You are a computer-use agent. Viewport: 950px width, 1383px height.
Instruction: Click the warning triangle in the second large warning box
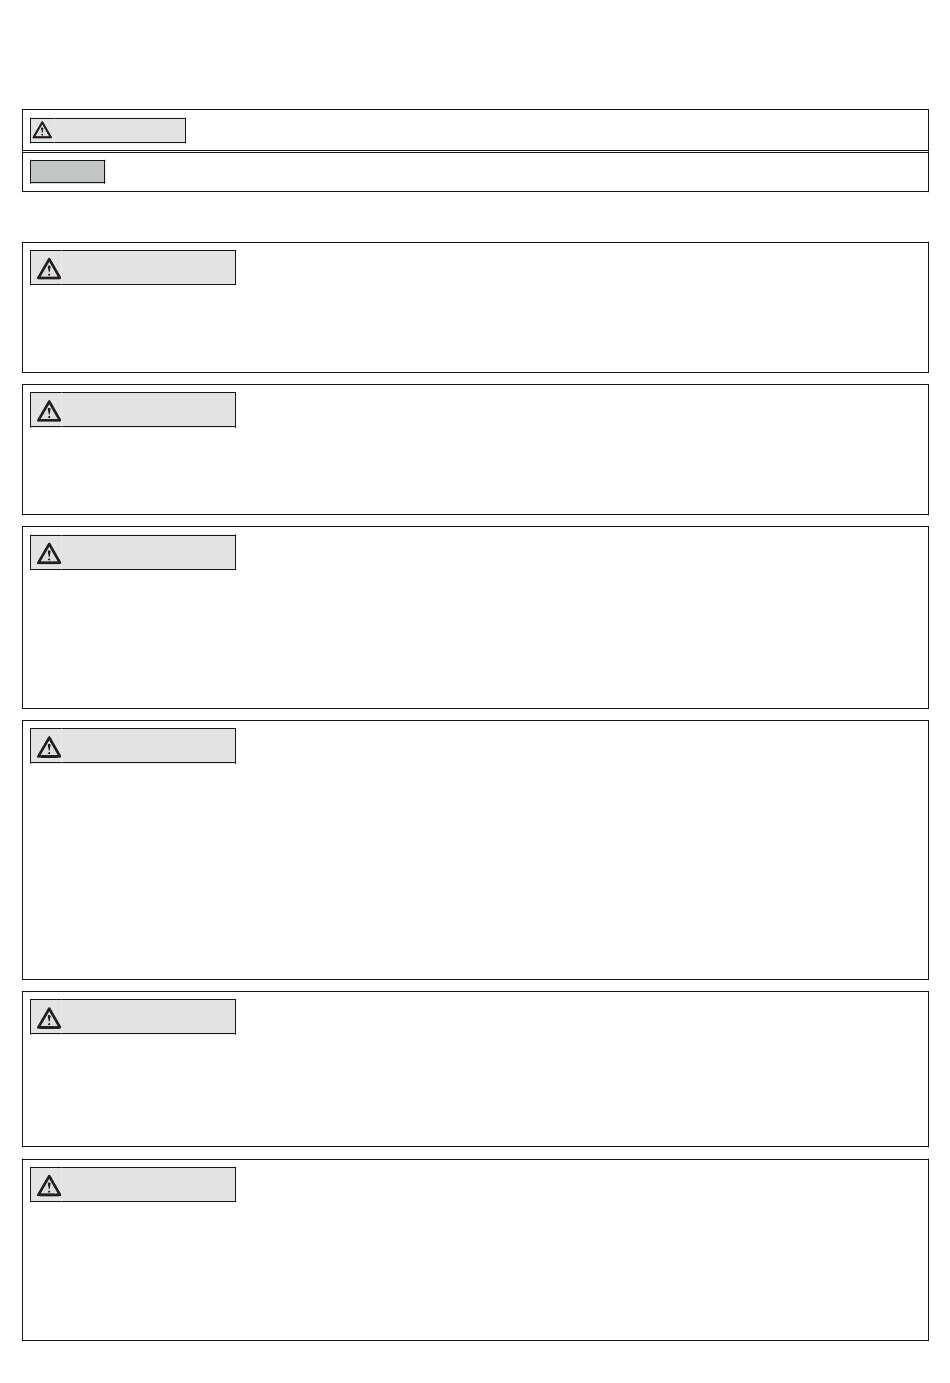49,411
